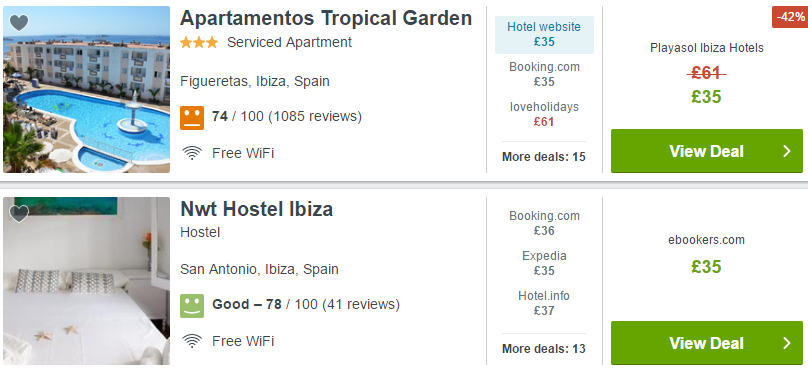Expand More deals: 13 for Nwt Hostel
Image resolution: width=808 pixels, height=371 pixels.
click(544, 349)
